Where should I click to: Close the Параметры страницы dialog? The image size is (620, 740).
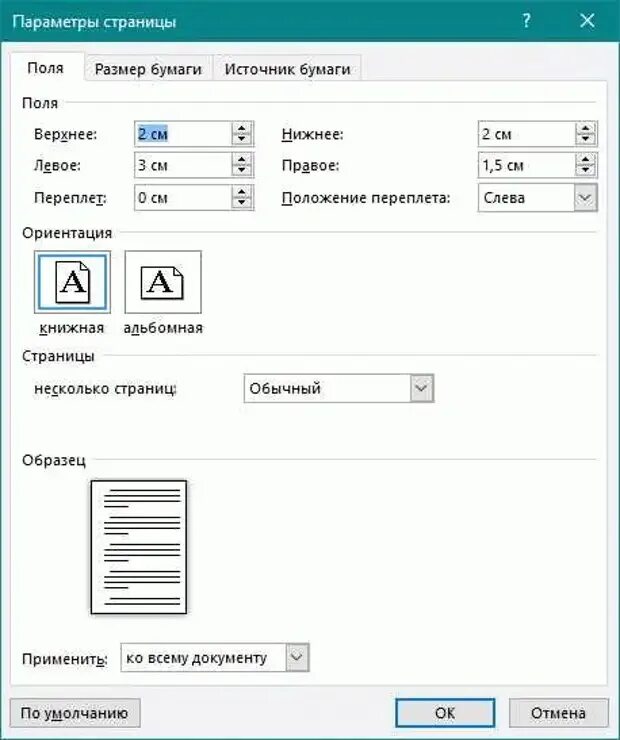[587, 21]
